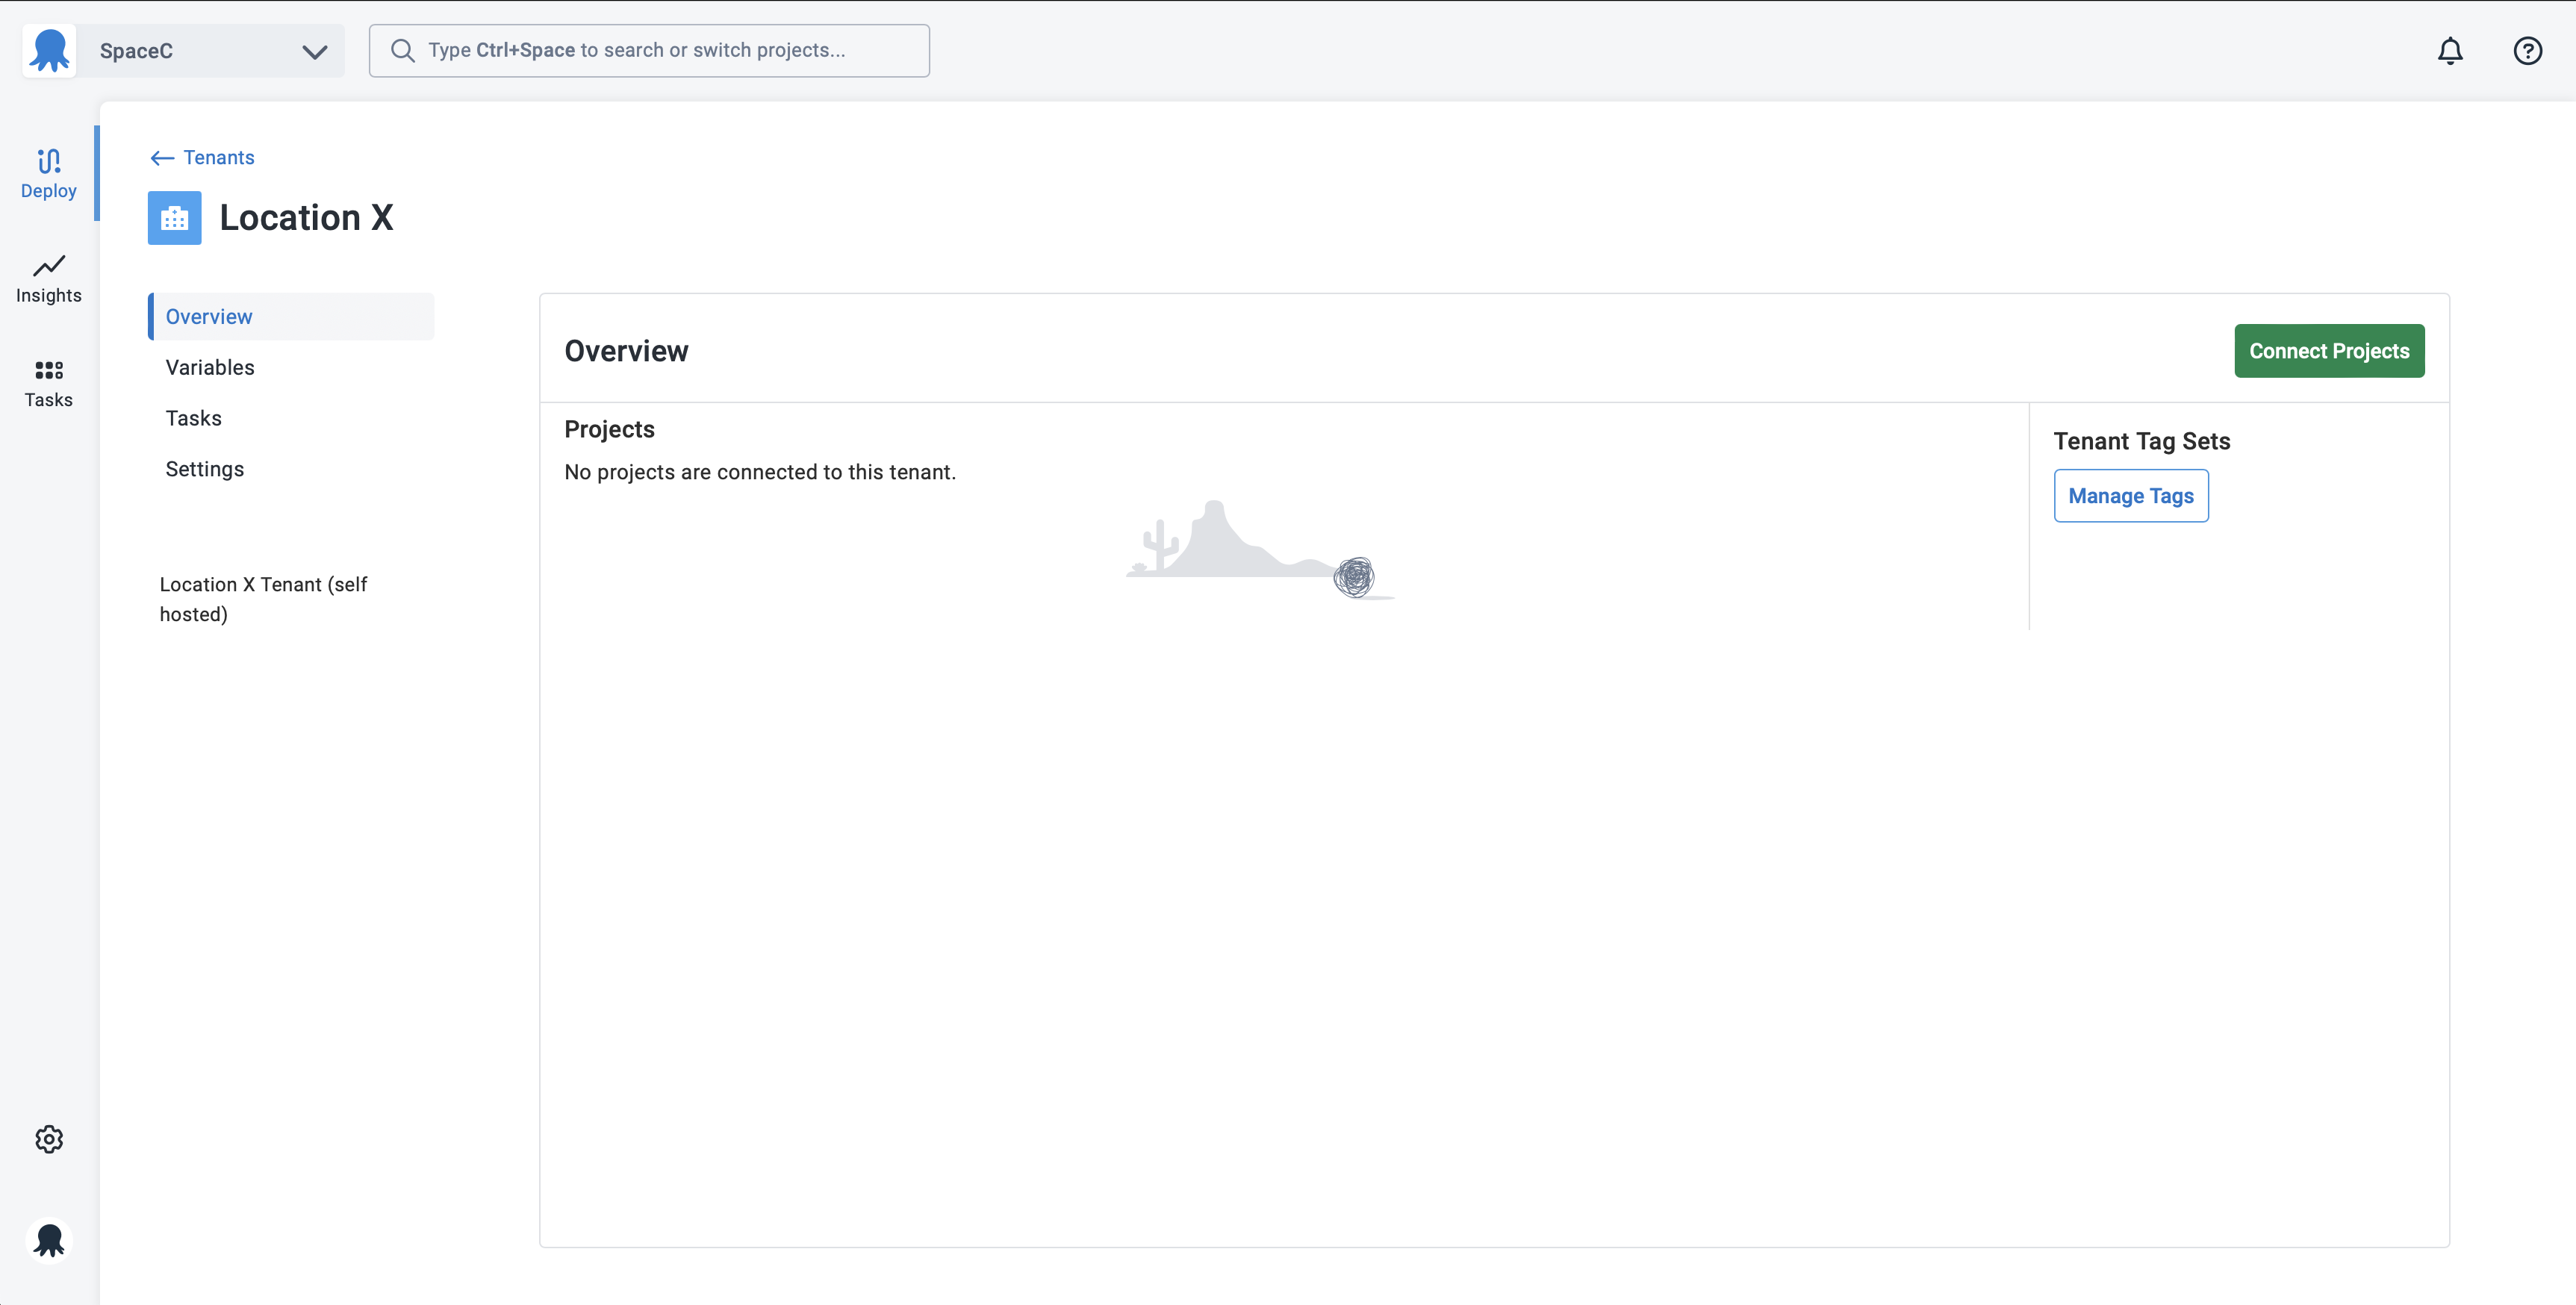Viewport: 2576px width, 1305px height.
Task: Open the configuration gear icon
Action: click(x=49, y=1139)
